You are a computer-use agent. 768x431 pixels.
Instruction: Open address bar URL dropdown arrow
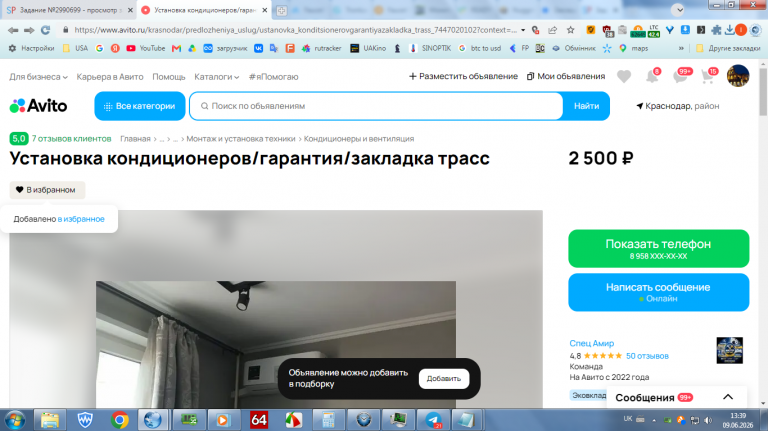coord(523,30)
